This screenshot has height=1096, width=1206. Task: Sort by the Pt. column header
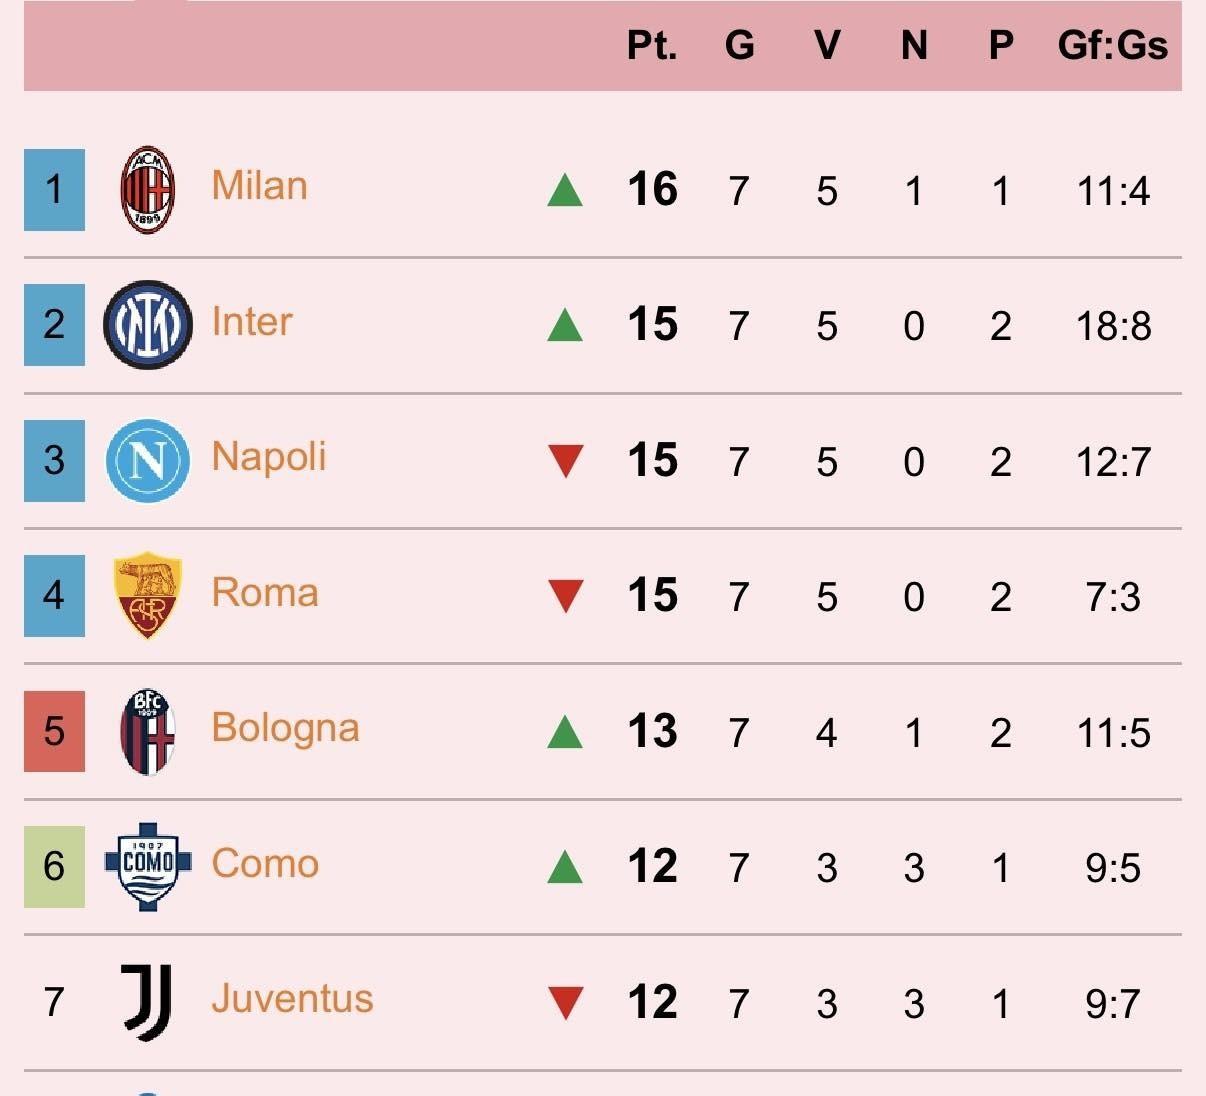coord(652,46)
